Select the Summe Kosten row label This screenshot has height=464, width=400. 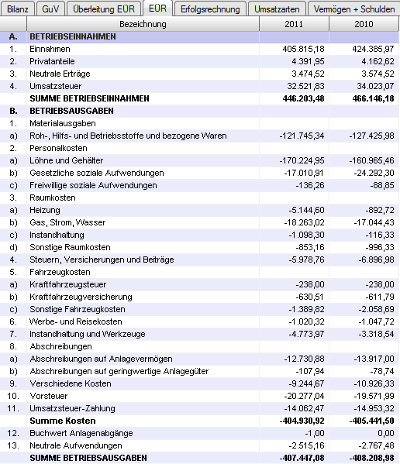62,421
